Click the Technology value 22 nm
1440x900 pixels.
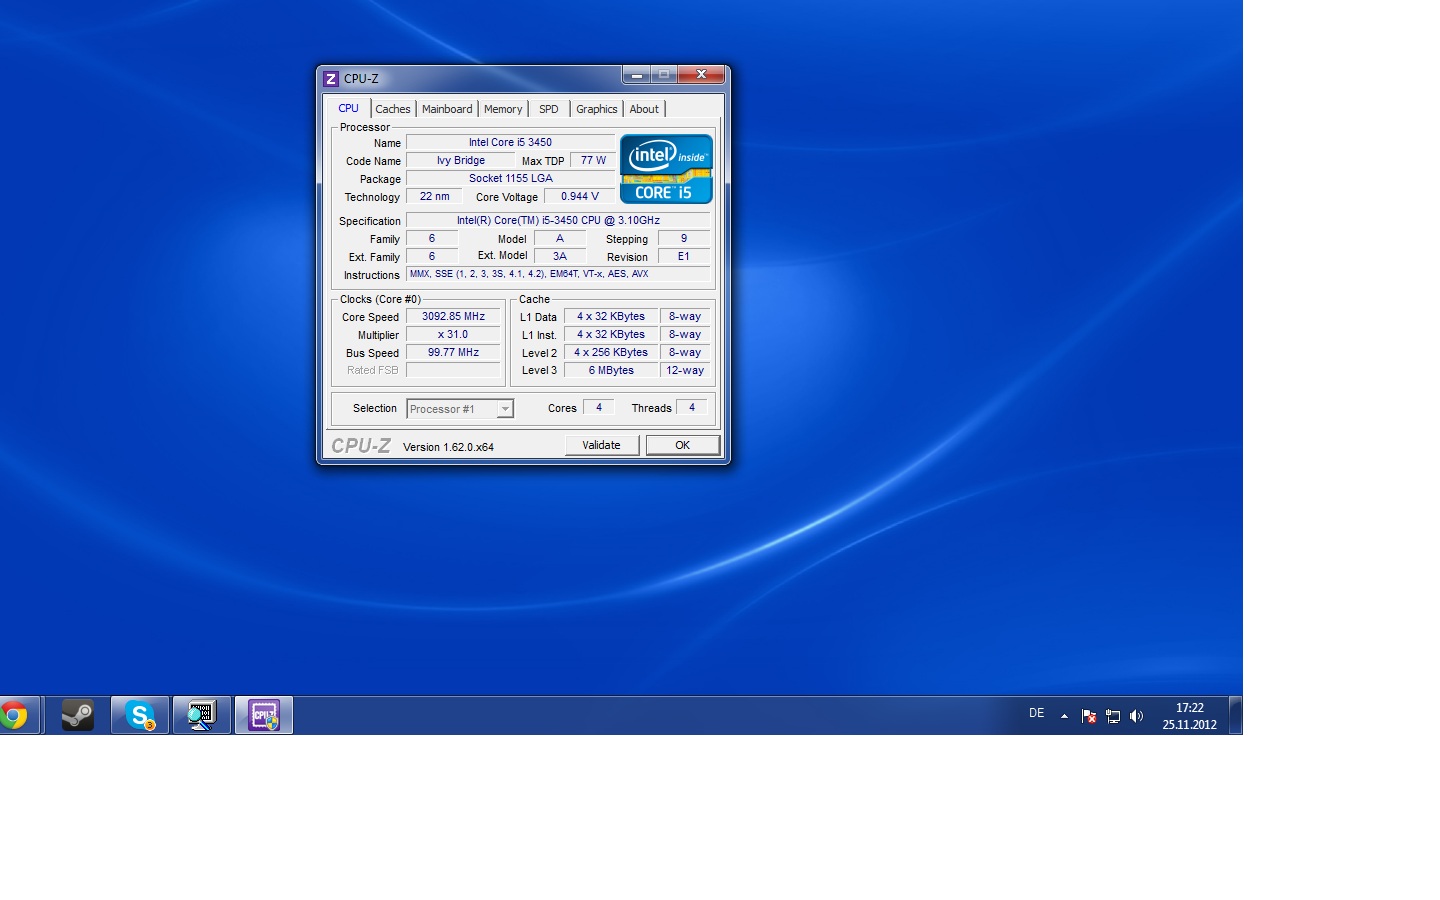[x=435, y=197]
